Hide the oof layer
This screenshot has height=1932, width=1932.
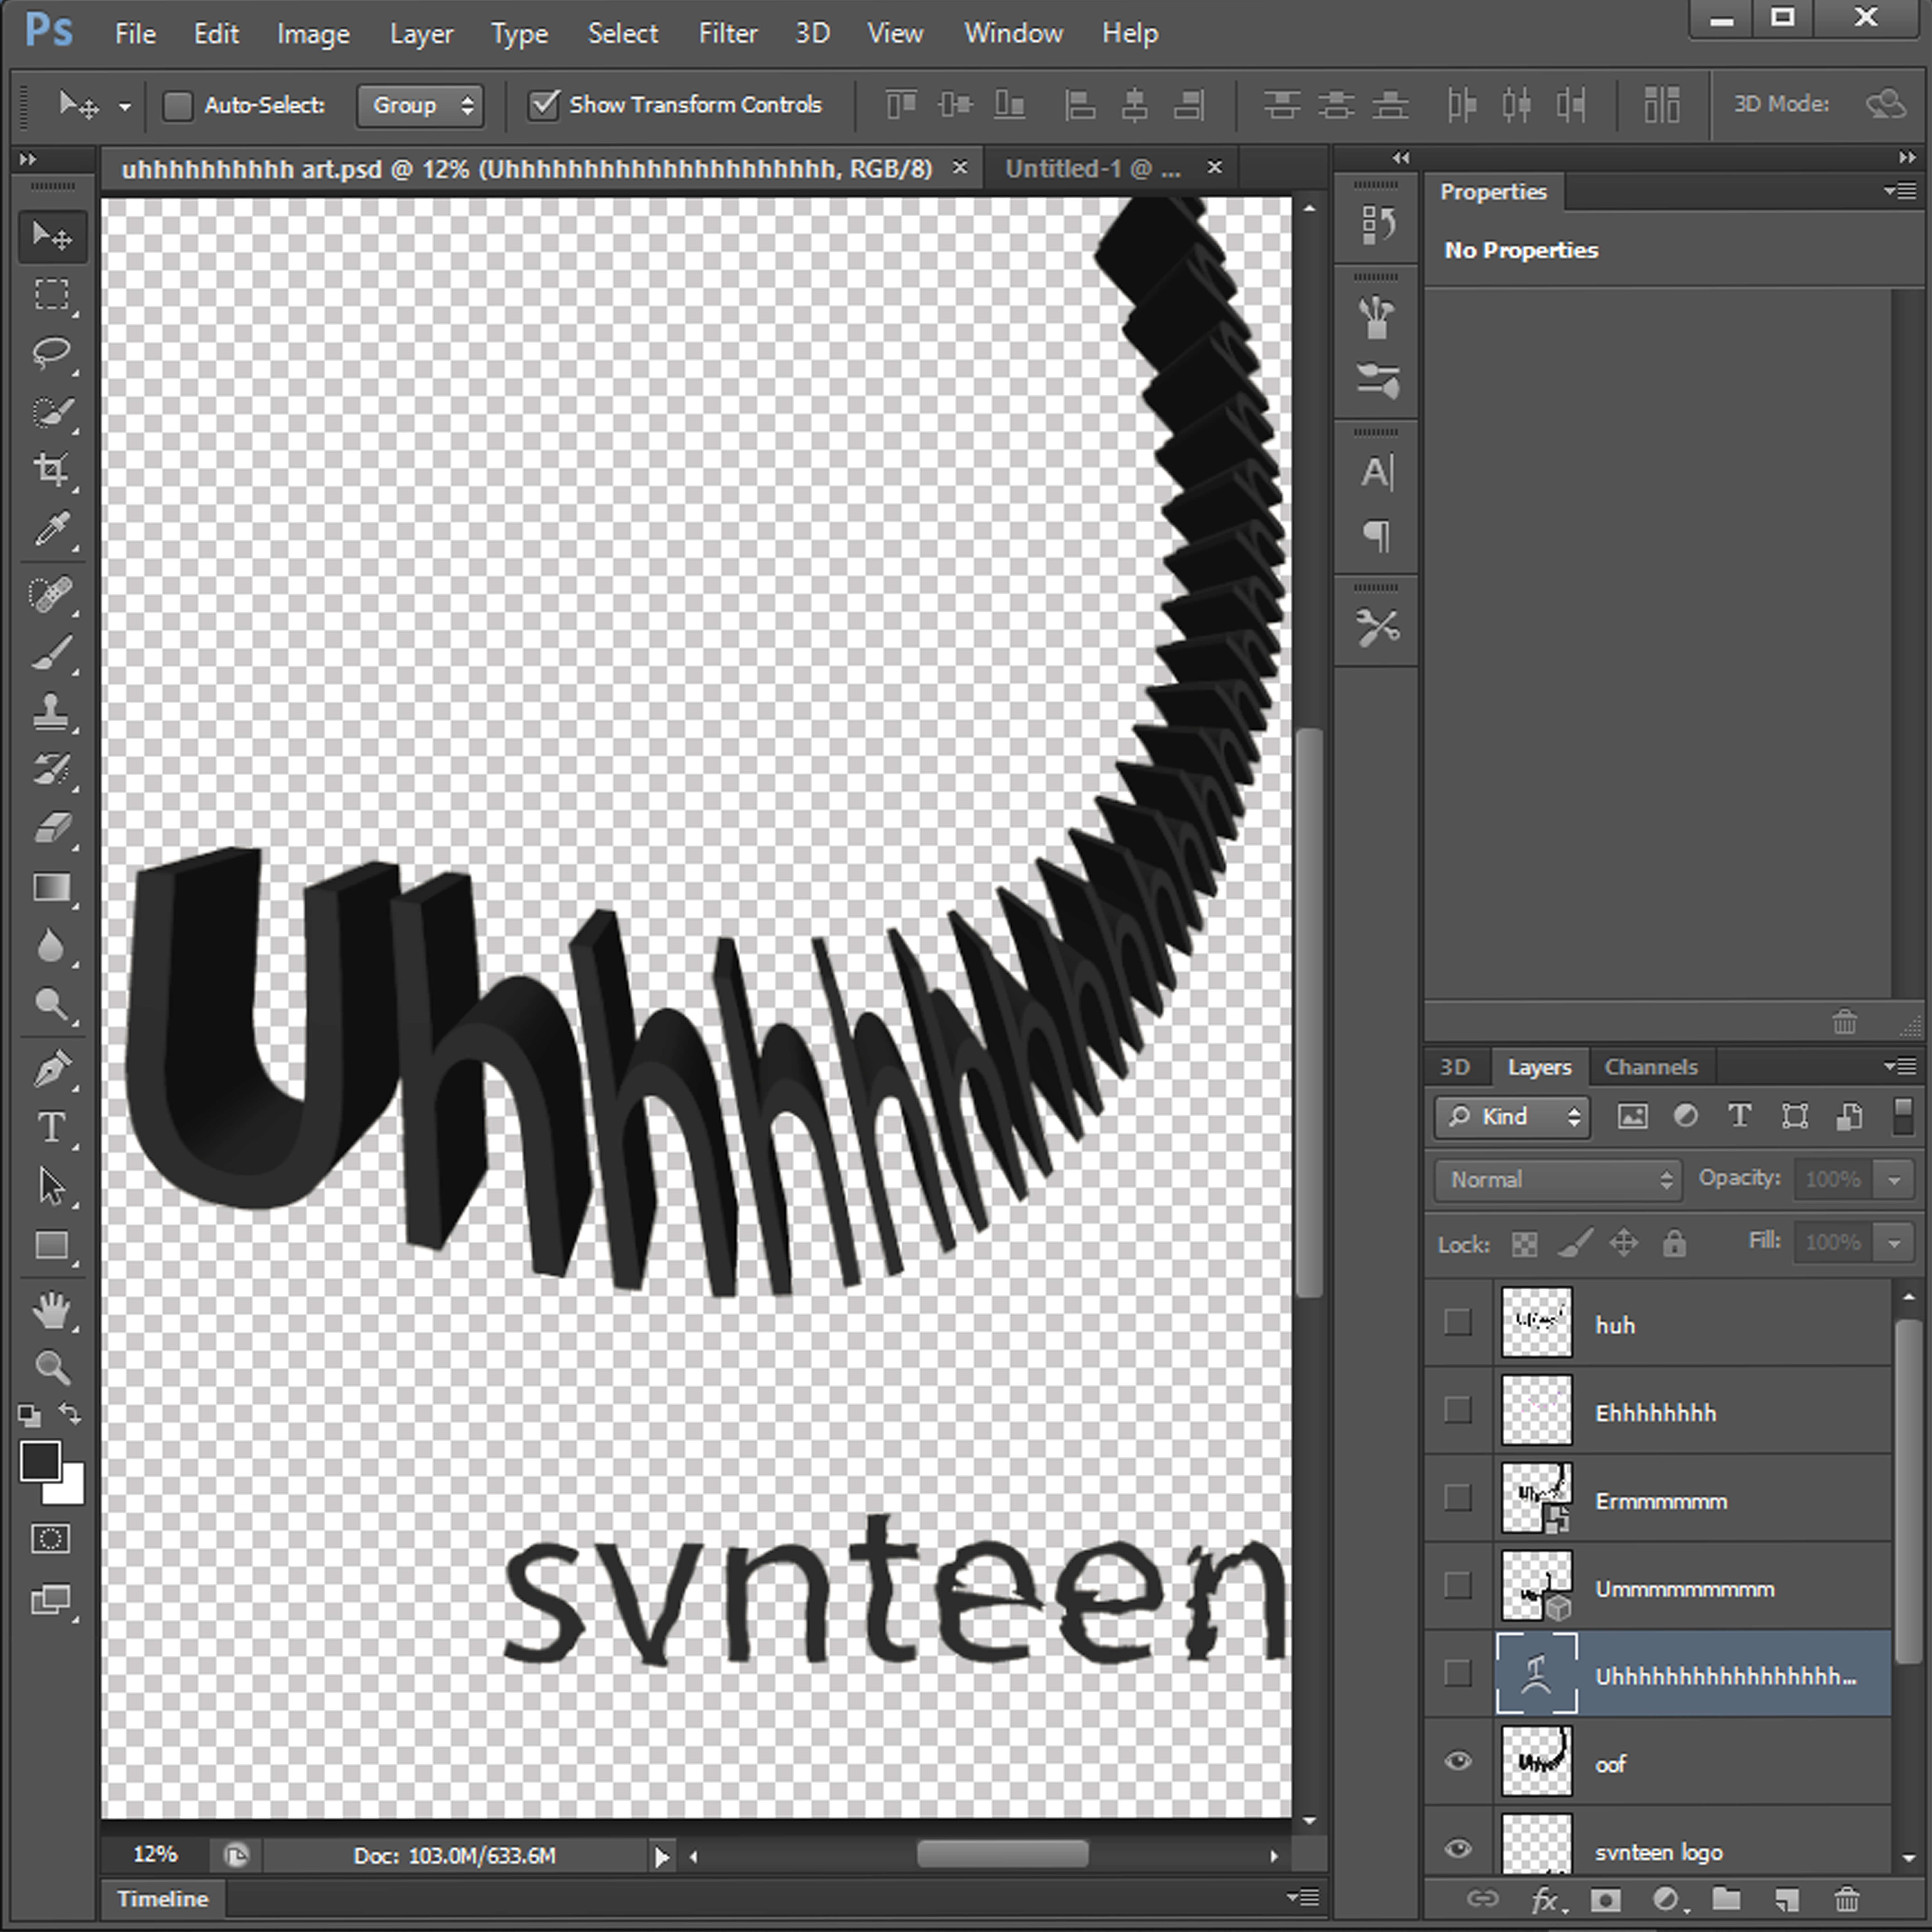tap(1458, 1761)
